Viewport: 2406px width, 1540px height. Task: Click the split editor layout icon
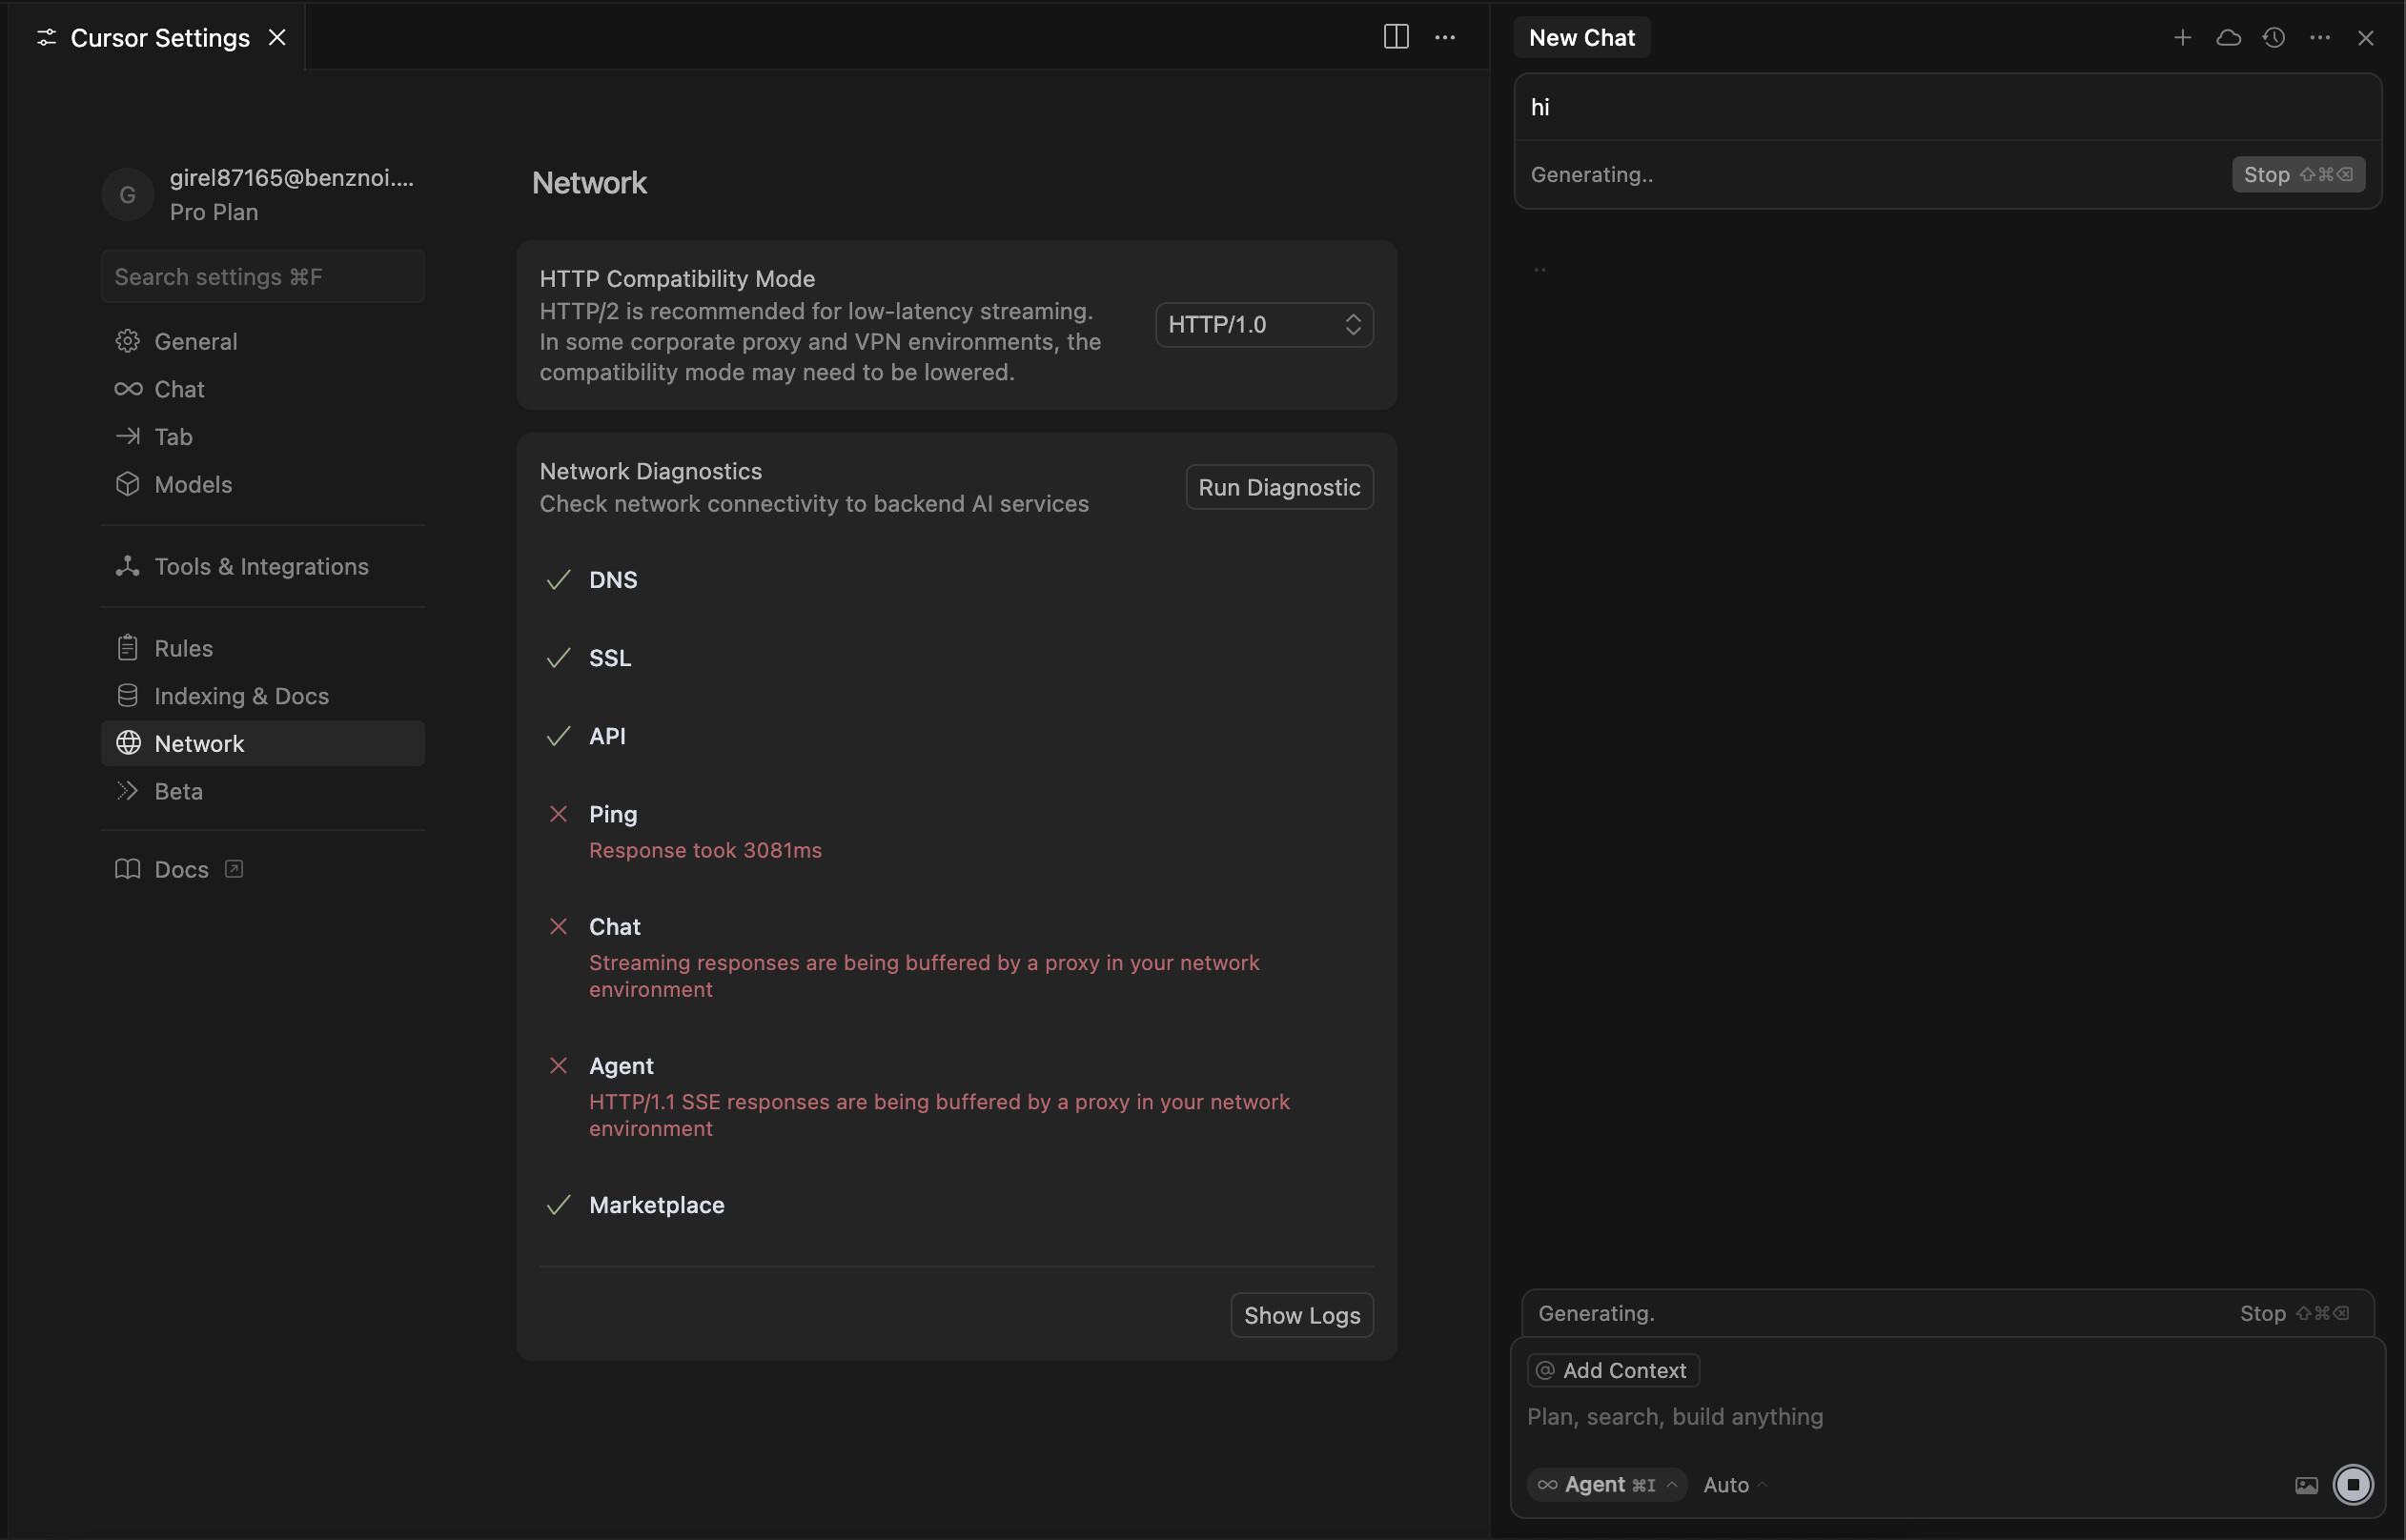[x=1396, y=37]
